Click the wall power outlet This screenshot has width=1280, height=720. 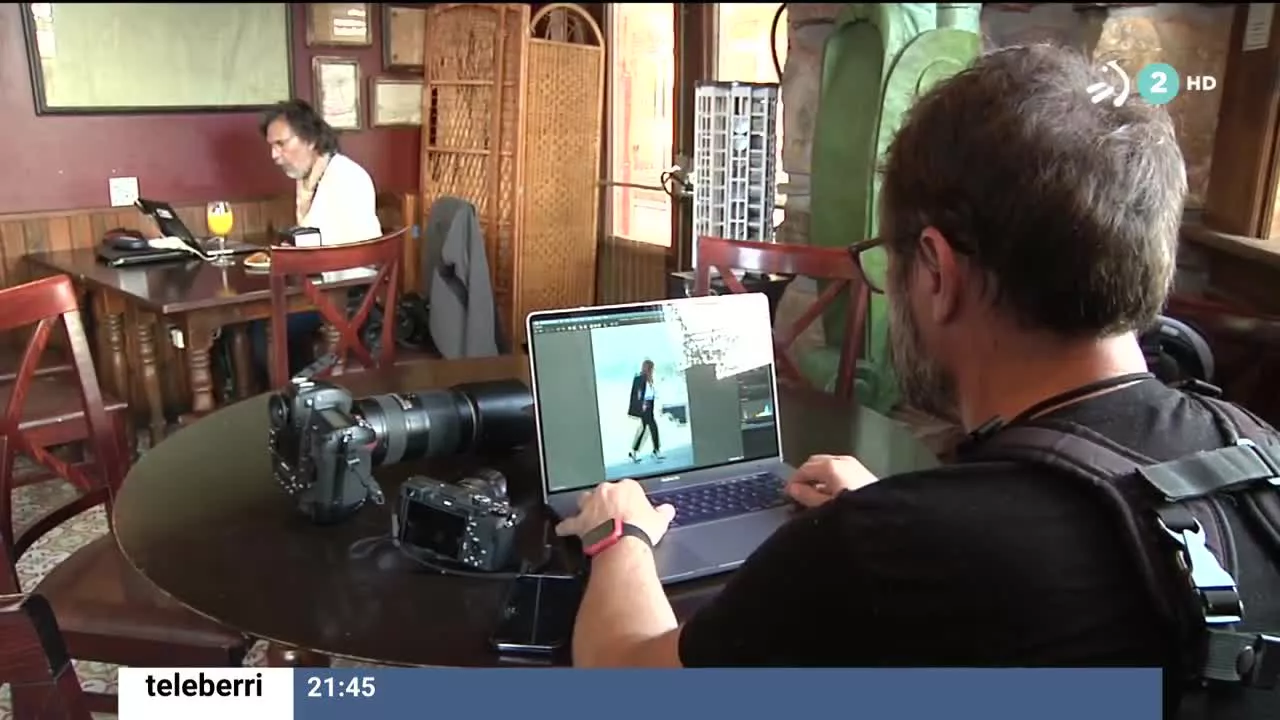(x=124, y=191)
